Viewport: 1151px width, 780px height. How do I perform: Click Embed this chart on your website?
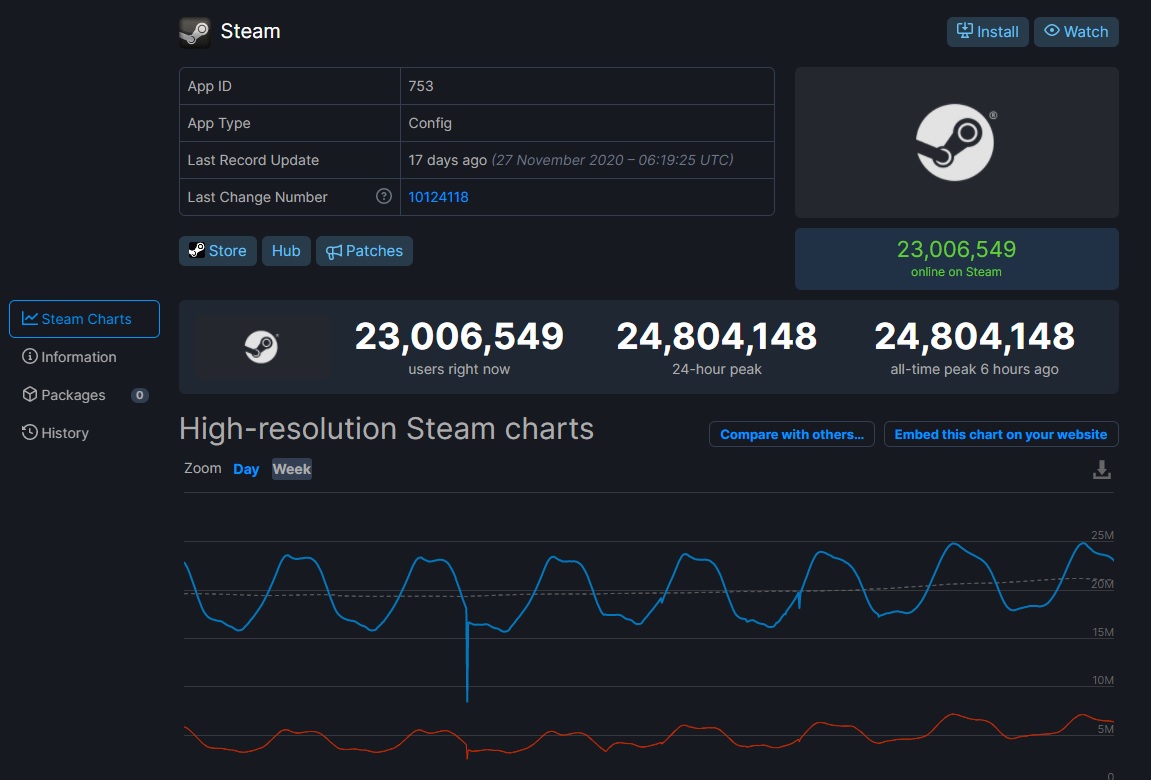coord(1001,434)
